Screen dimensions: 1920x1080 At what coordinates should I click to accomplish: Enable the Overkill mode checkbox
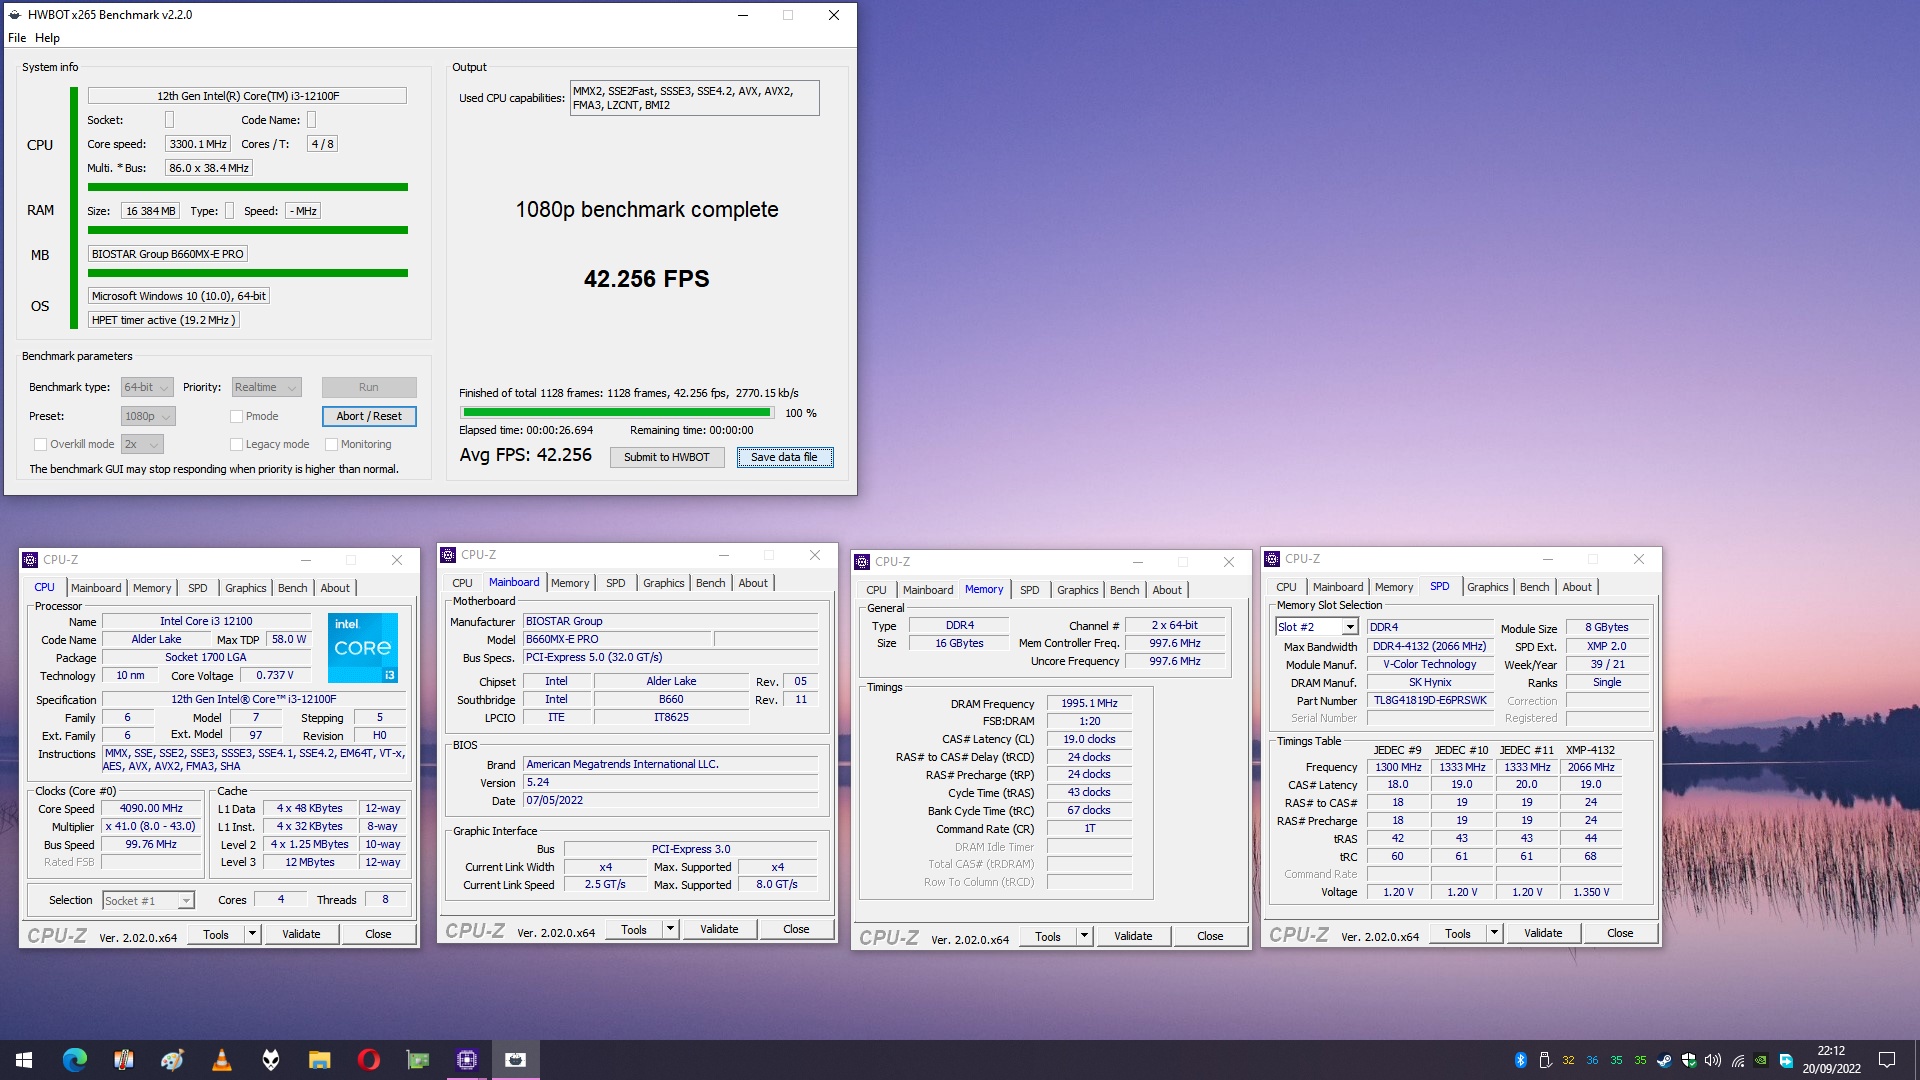(41, 445)
